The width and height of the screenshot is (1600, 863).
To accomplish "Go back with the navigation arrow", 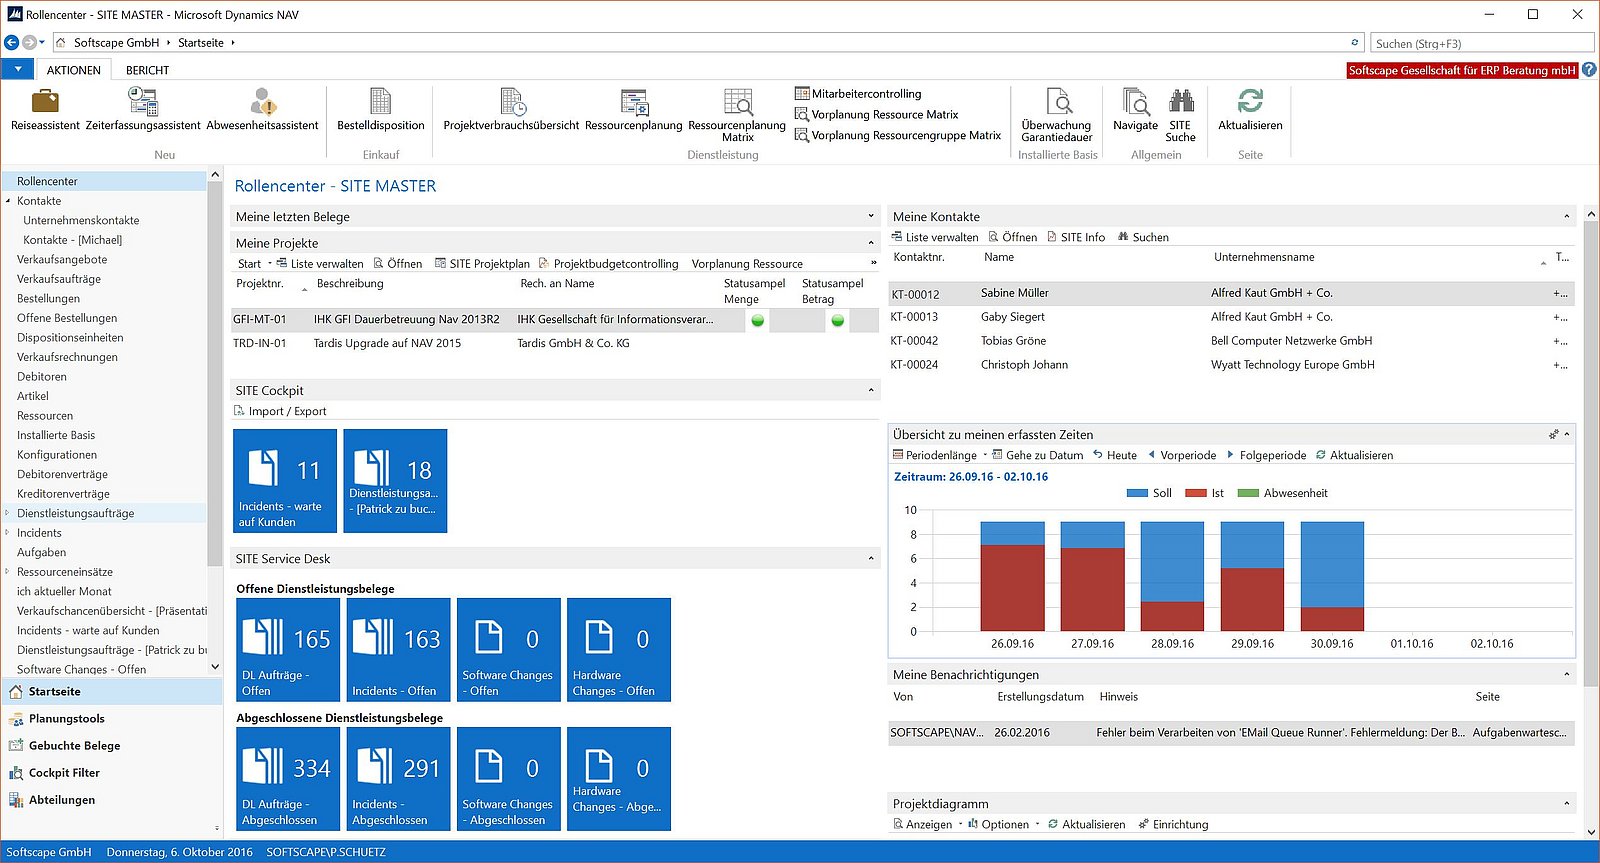I will (x=12, y=43).
